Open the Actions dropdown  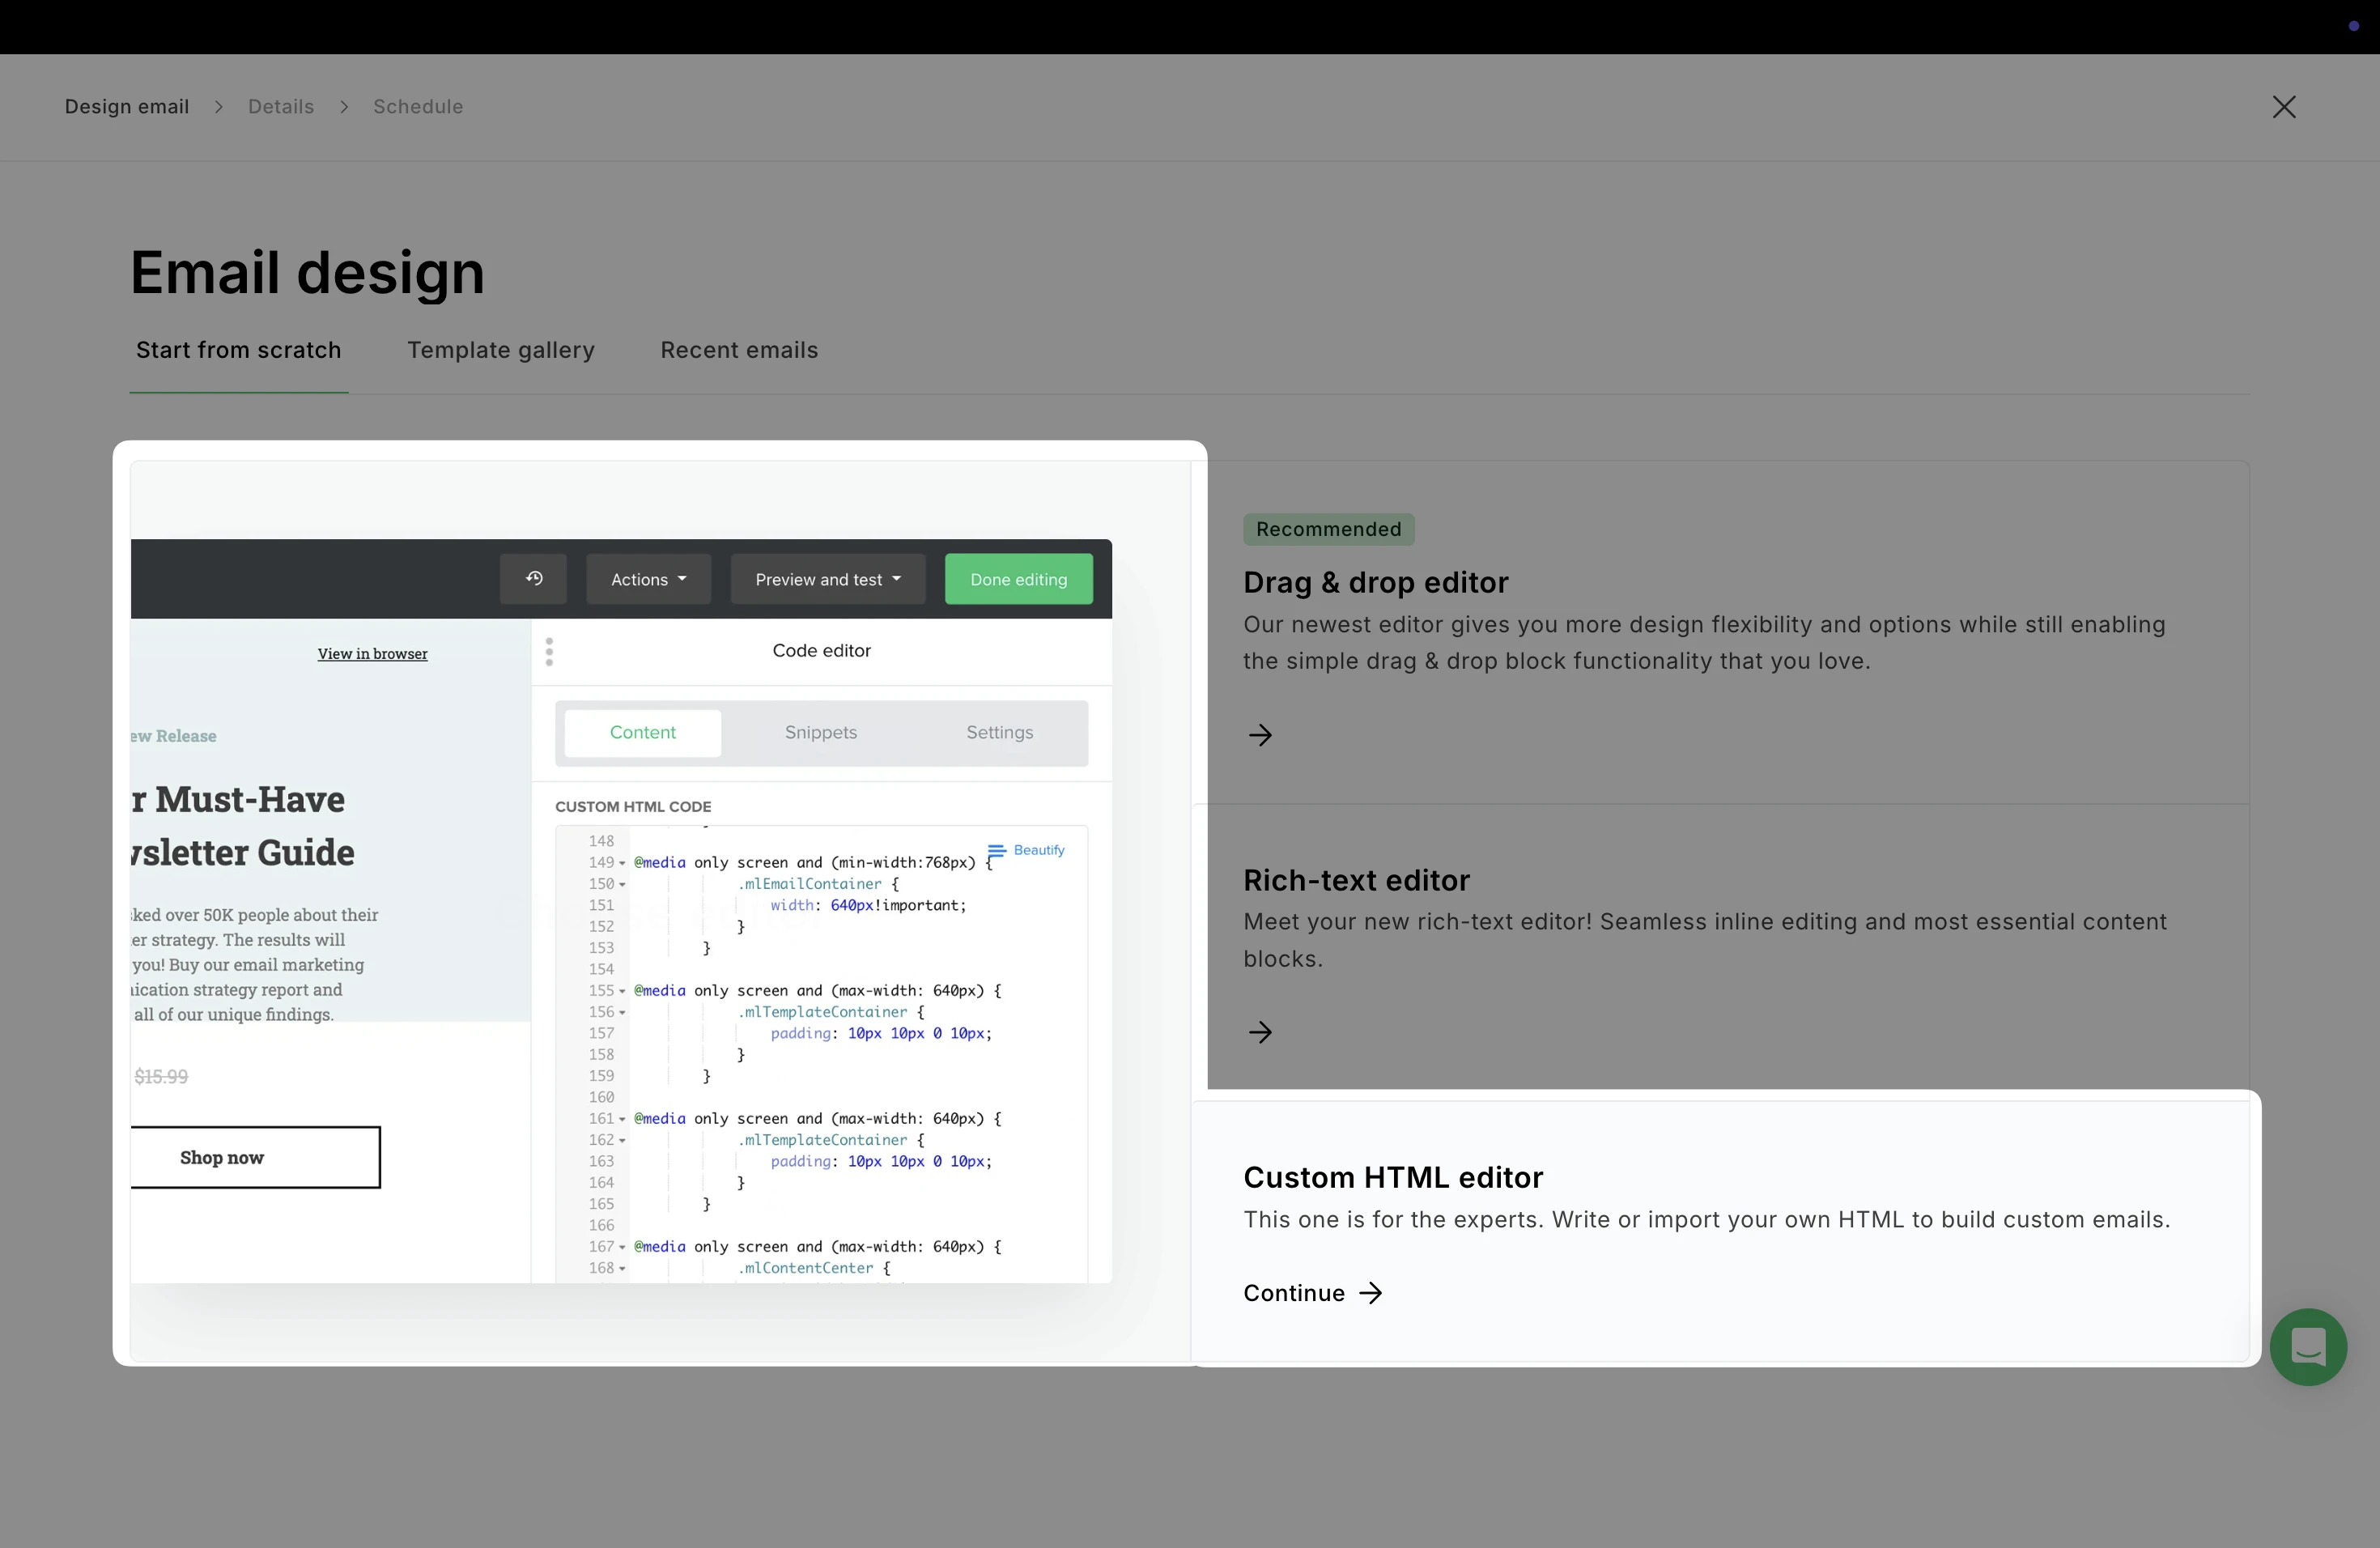(x=648, y=579)
